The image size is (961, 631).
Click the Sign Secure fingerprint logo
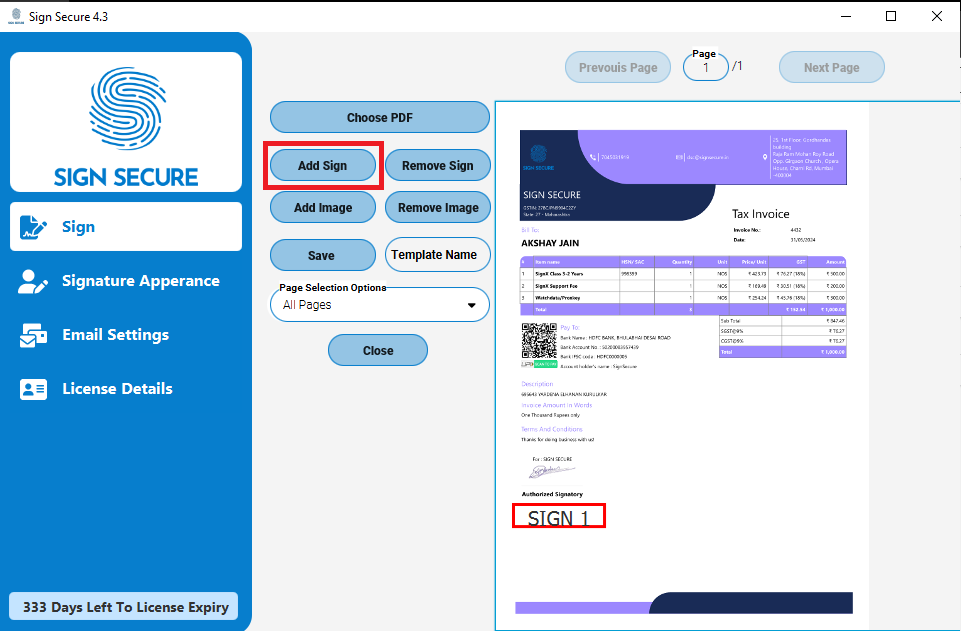coord(127,108)
